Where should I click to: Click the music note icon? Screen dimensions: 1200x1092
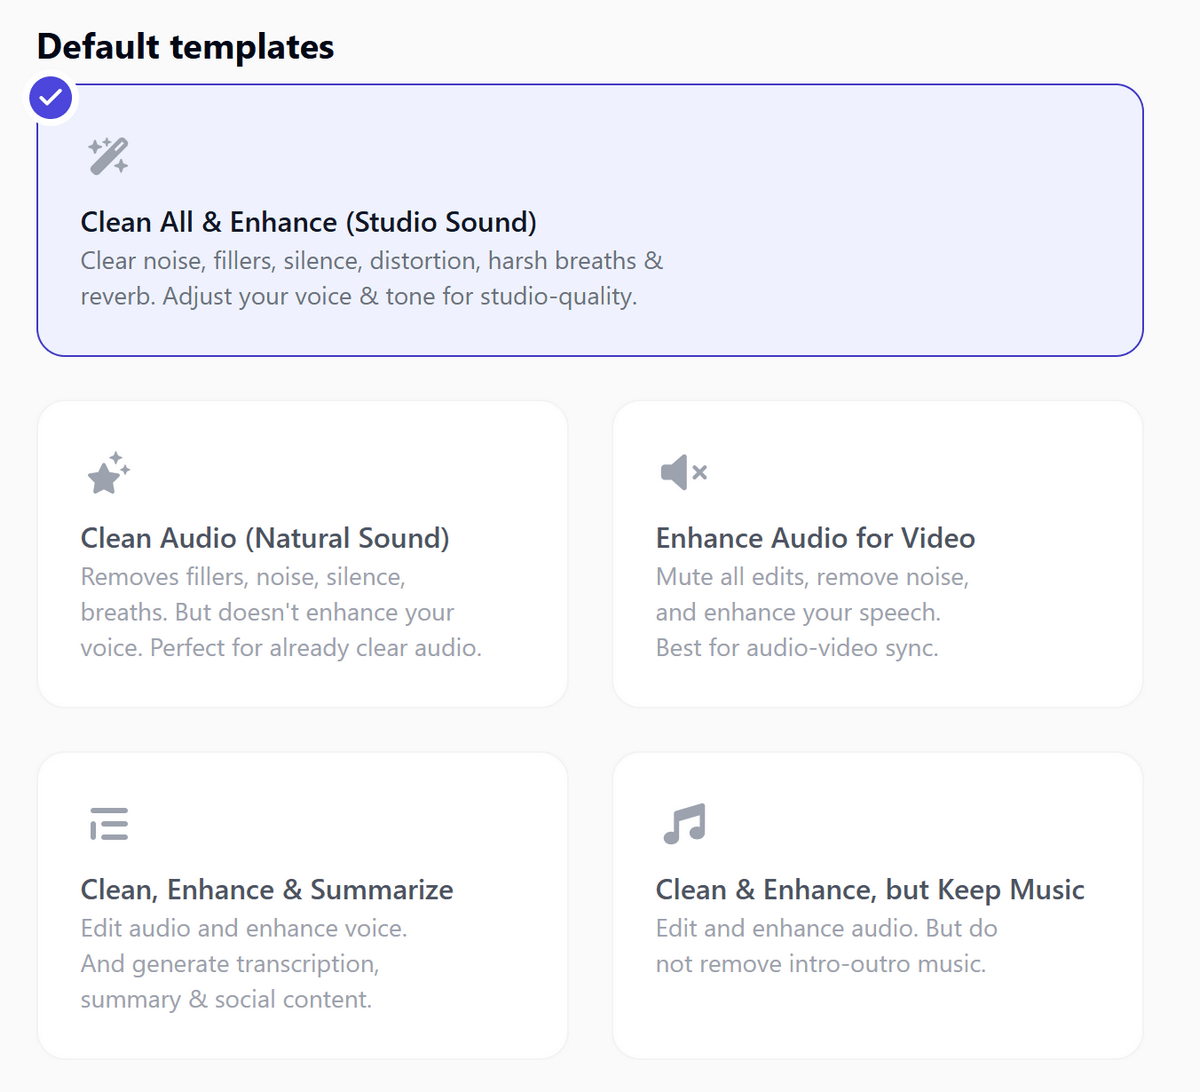click(684, 824)
